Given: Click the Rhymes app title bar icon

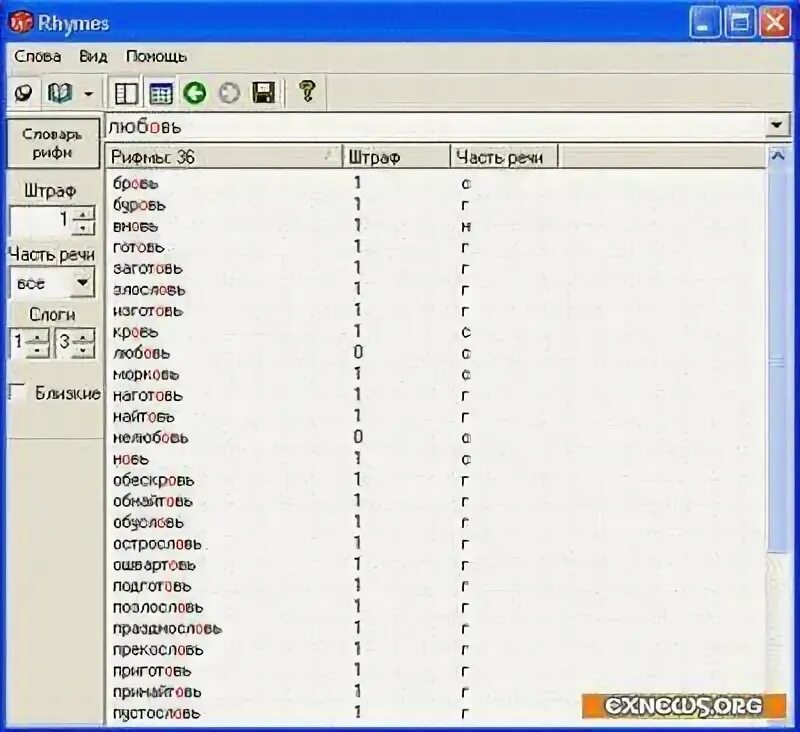Looking at the screenshot, I should tap(20, 22).
